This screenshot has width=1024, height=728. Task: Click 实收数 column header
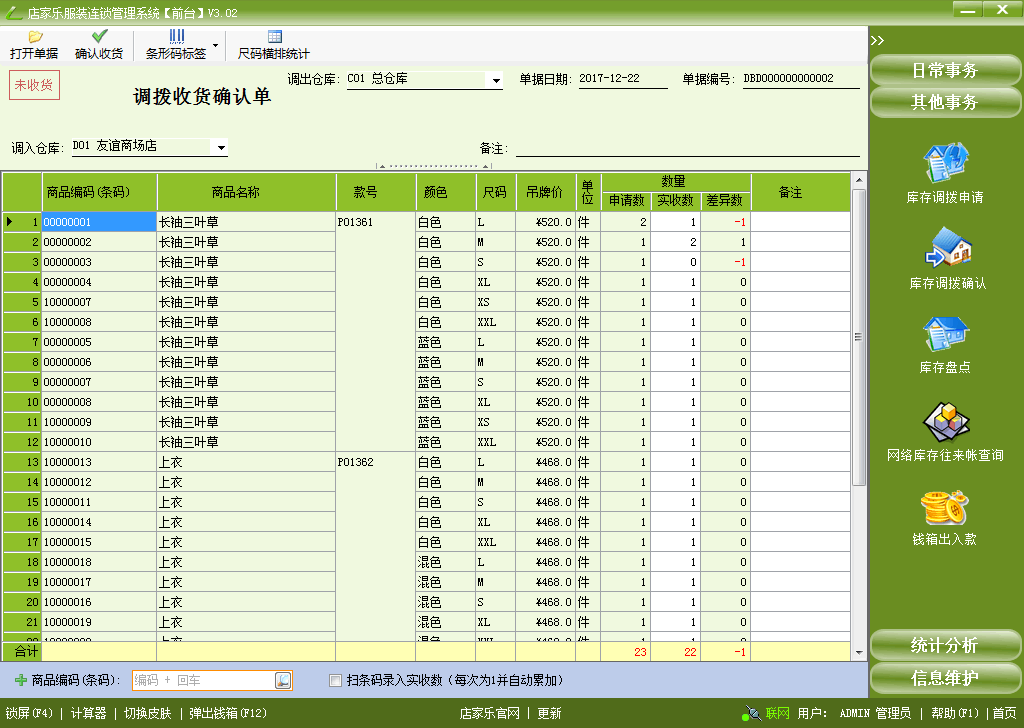676,200
